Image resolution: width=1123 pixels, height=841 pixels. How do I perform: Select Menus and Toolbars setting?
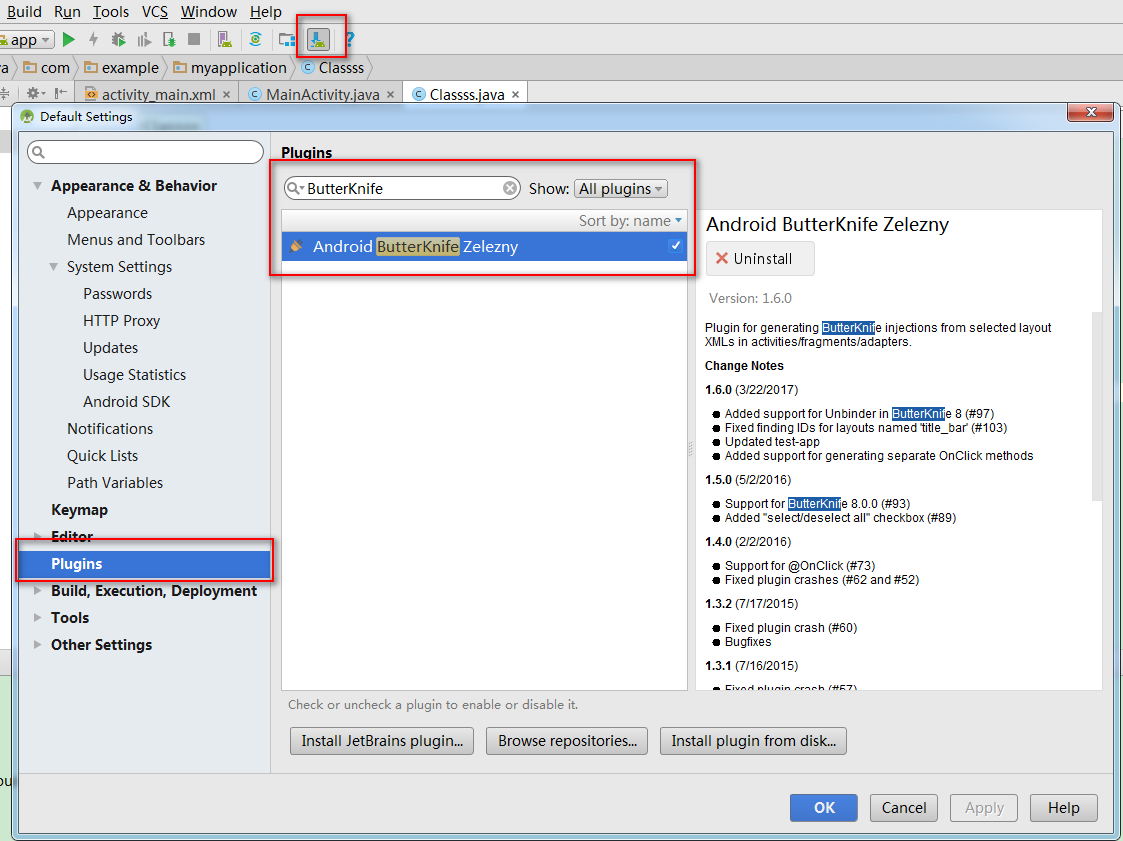pos(136,240)
